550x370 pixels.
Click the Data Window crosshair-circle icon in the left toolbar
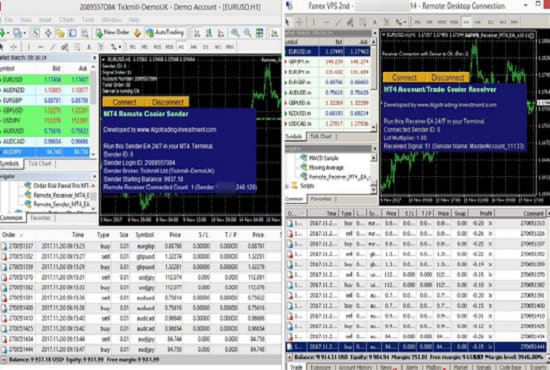click(48, 33)
